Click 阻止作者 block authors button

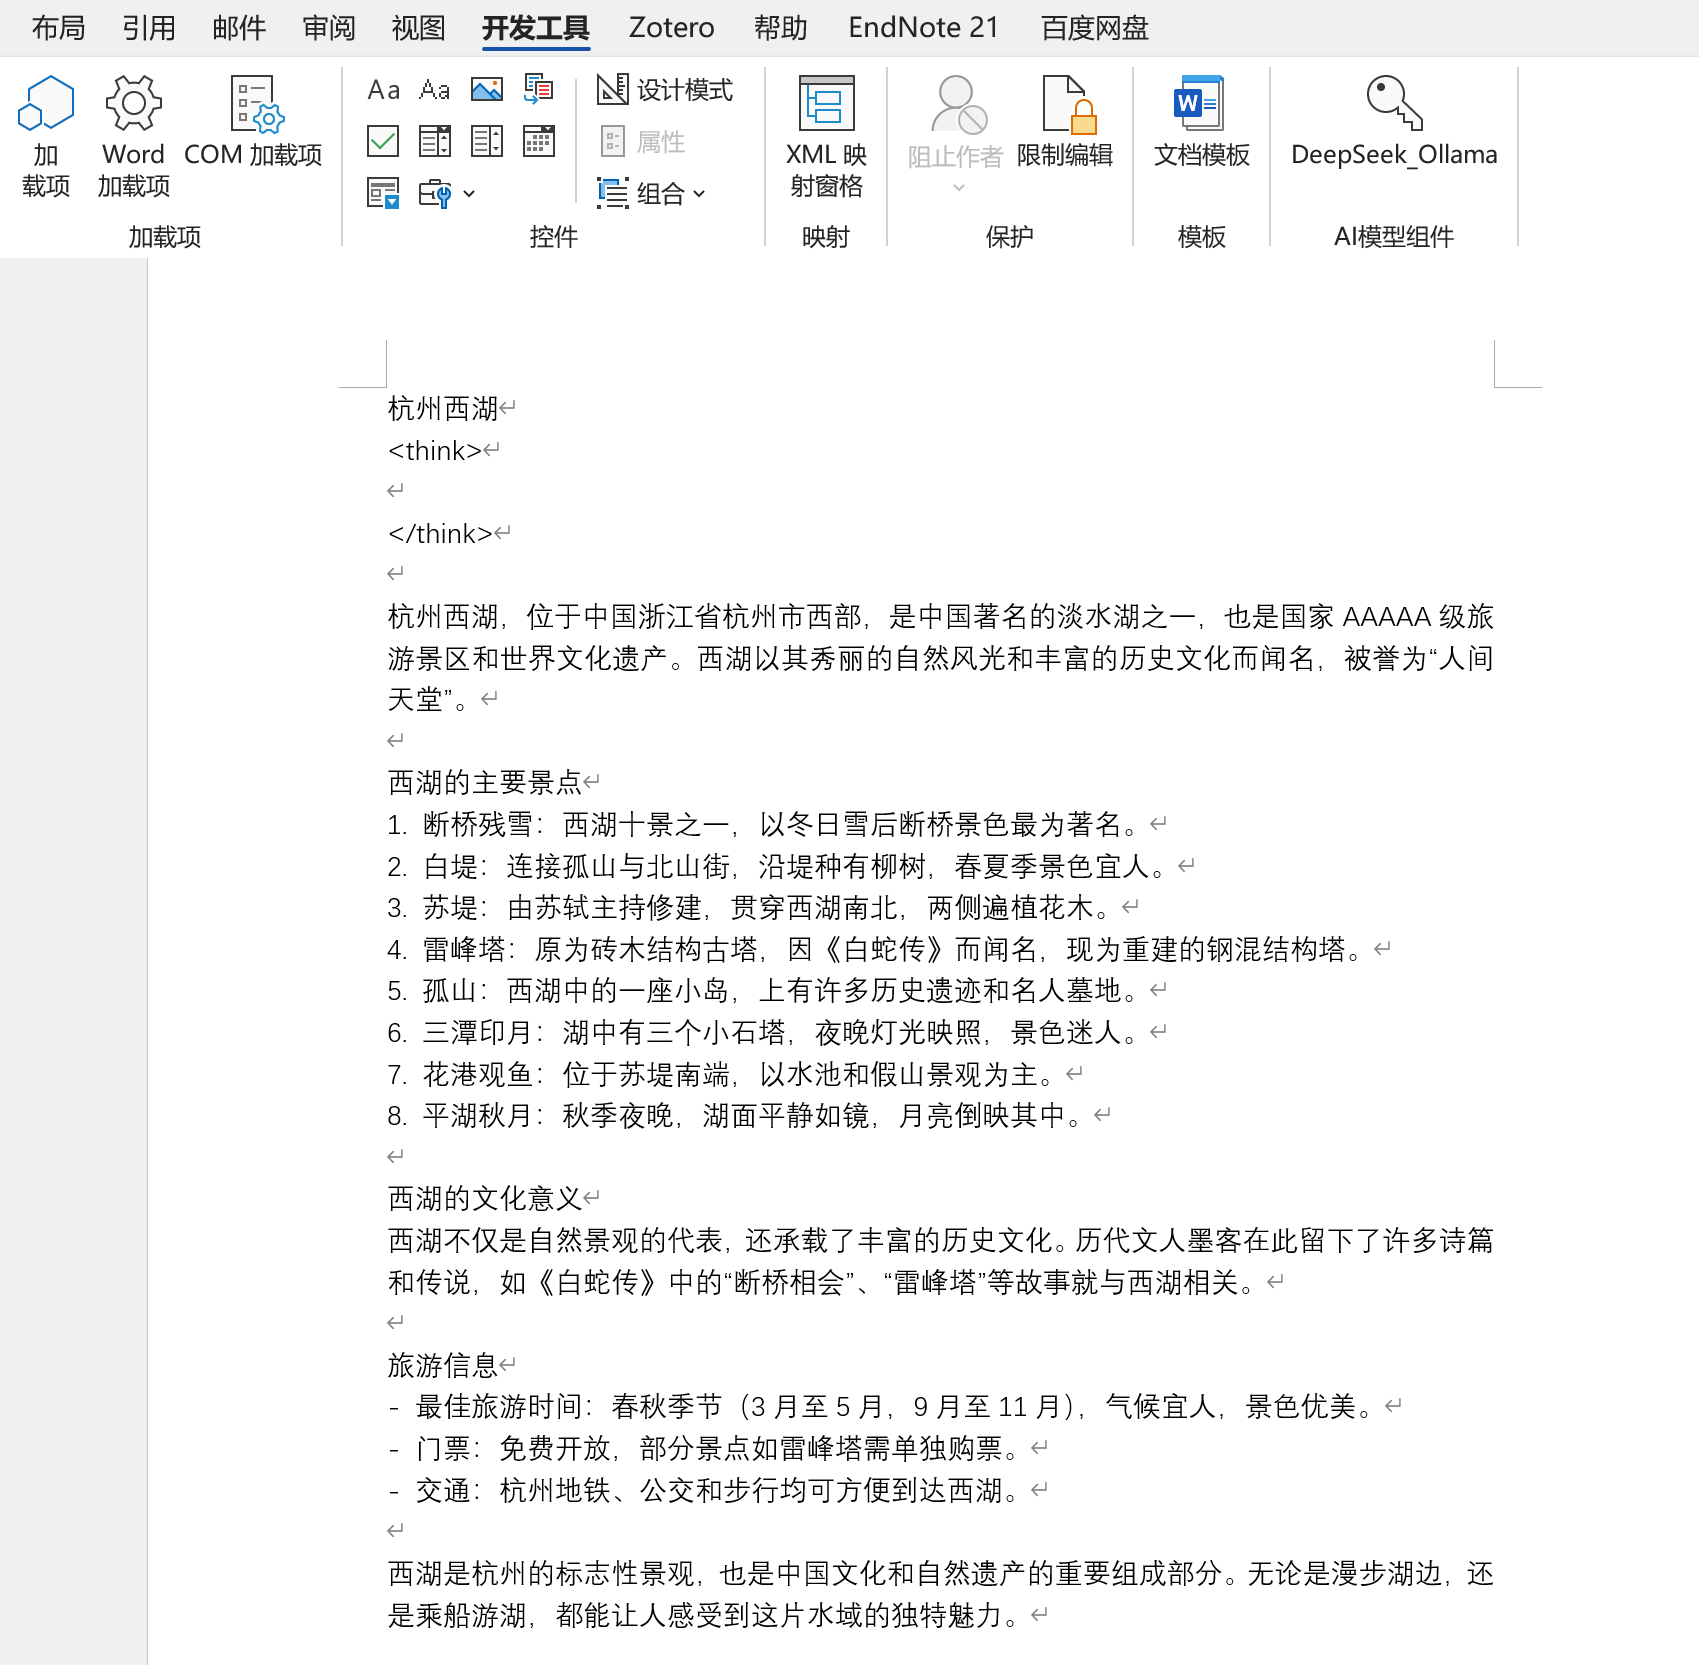coord(955,133)
